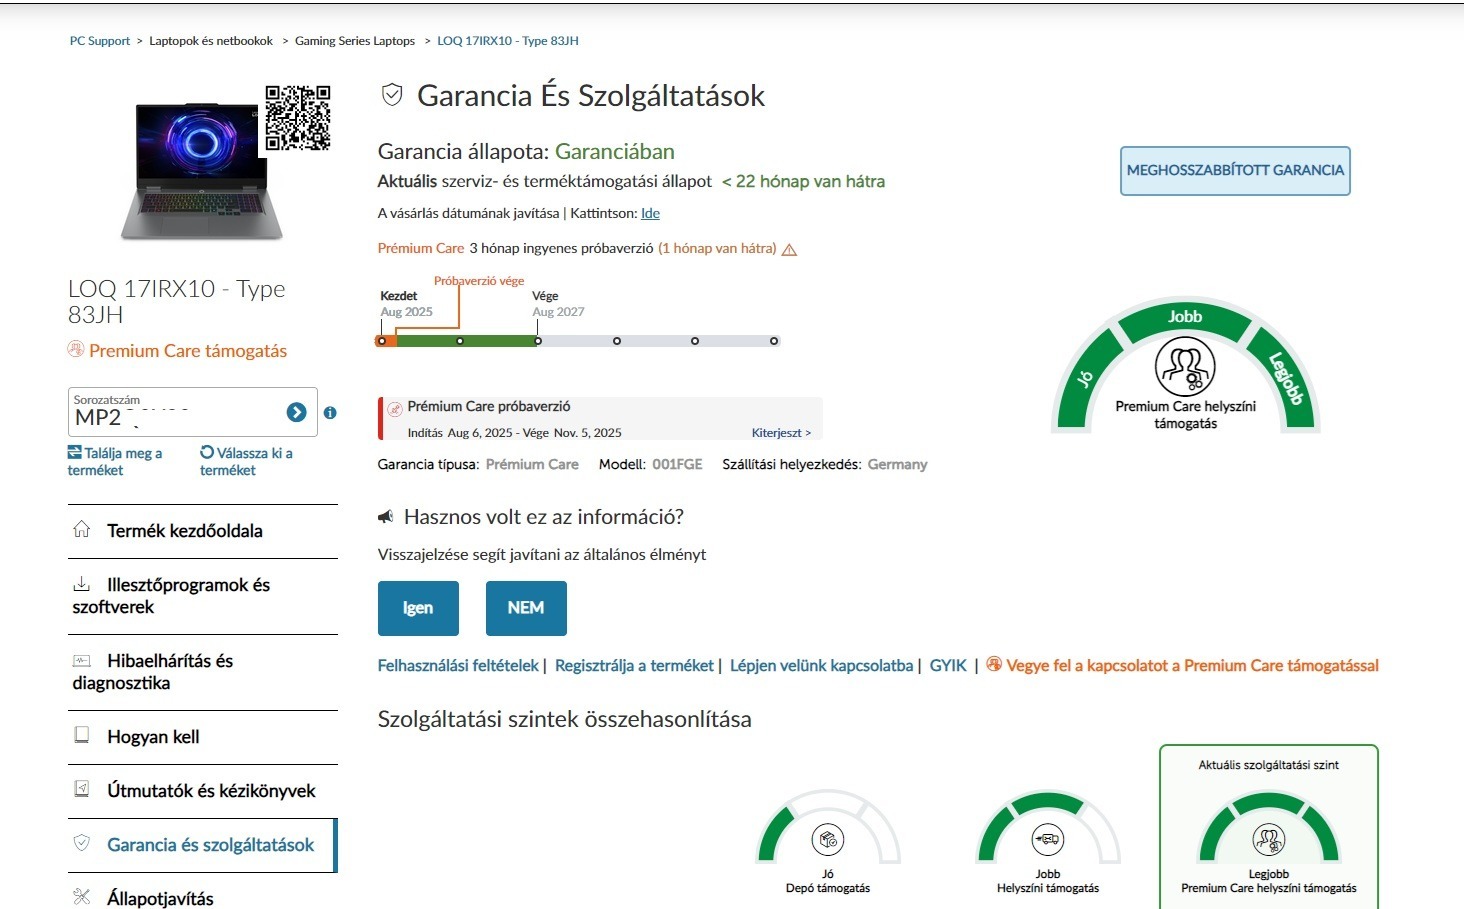Click the Premium Care trial badge icon
Viewport: 1464px width, 909px height.
click(395, 408)
